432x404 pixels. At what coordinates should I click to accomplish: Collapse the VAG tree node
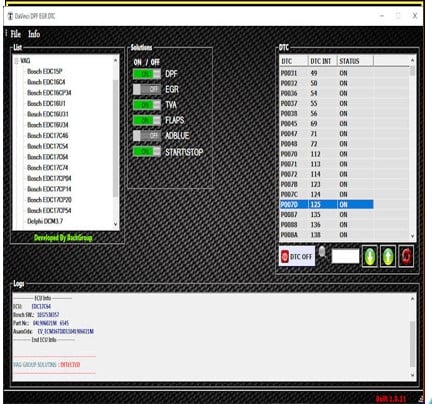click(16, 61)
